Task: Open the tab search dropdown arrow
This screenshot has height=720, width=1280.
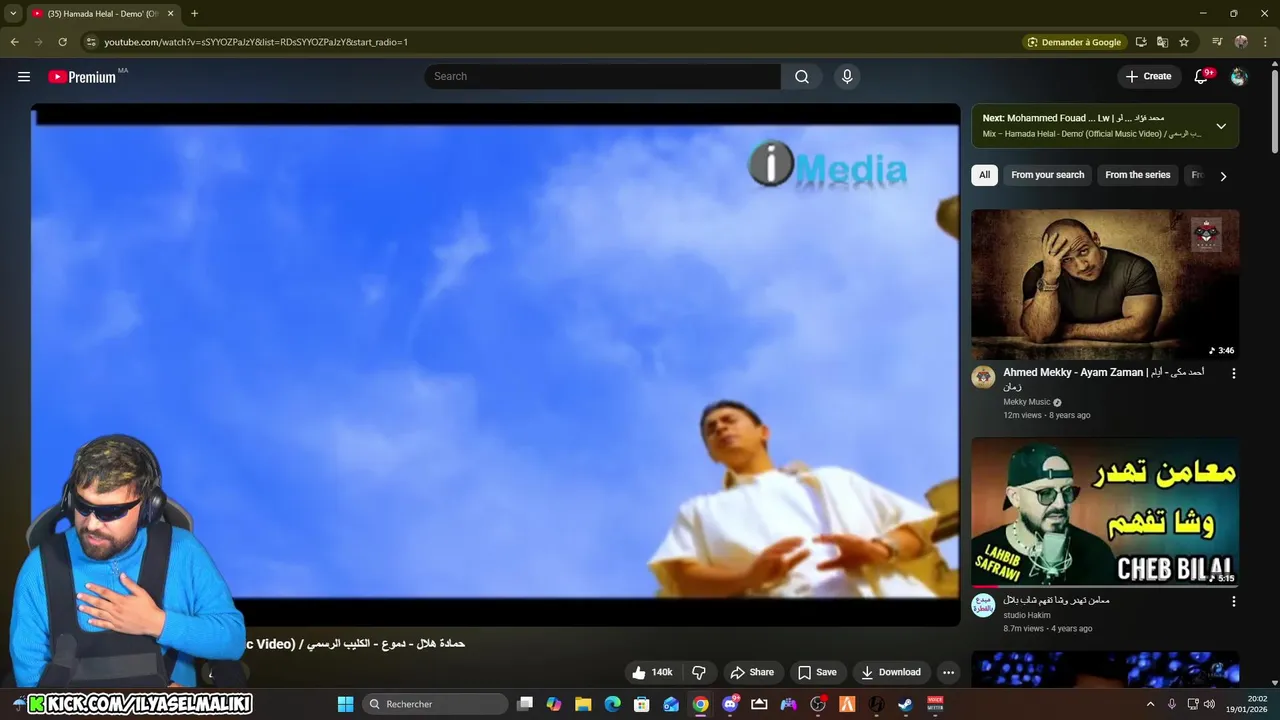Action: point(13,14)
